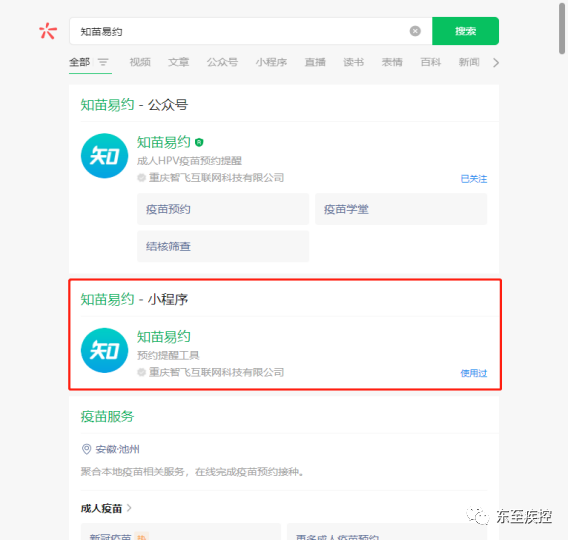
Task: Click the 知苗易约 mini program avatar
Action: 105,351
